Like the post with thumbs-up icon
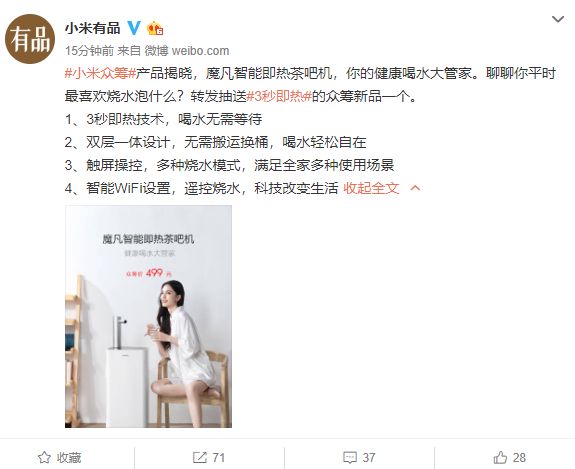Image resolution: width=575 pixels, height=469 pixels. coord(500,457)
